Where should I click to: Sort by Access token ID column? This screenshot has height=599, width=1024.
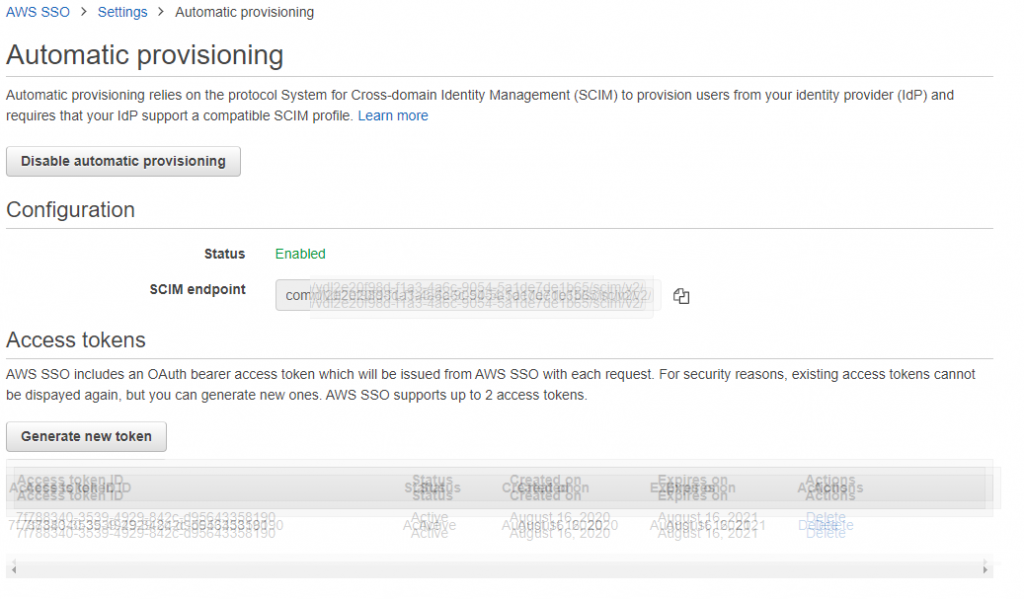point(70,488)
